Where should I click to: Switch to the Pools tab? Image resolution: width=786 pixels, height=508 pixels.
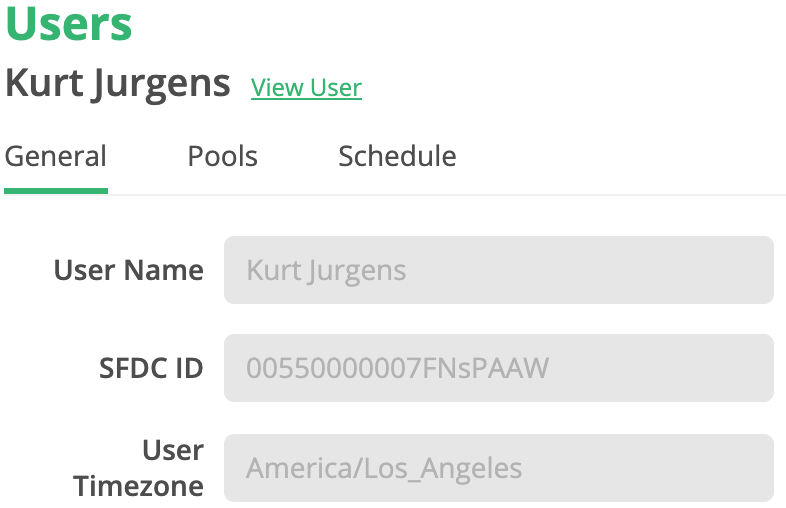tap(222, 157)
